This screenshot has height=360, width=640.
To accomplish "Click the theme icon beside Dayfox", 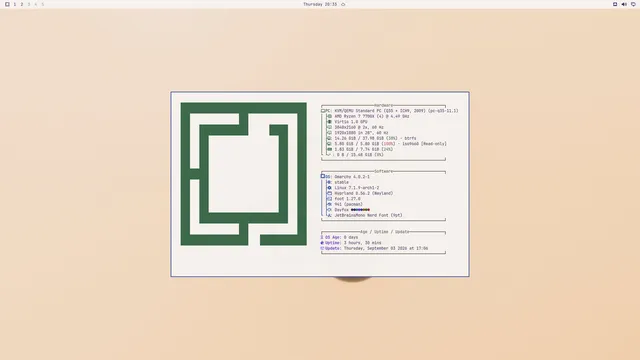I will click(x=329, y=210).
